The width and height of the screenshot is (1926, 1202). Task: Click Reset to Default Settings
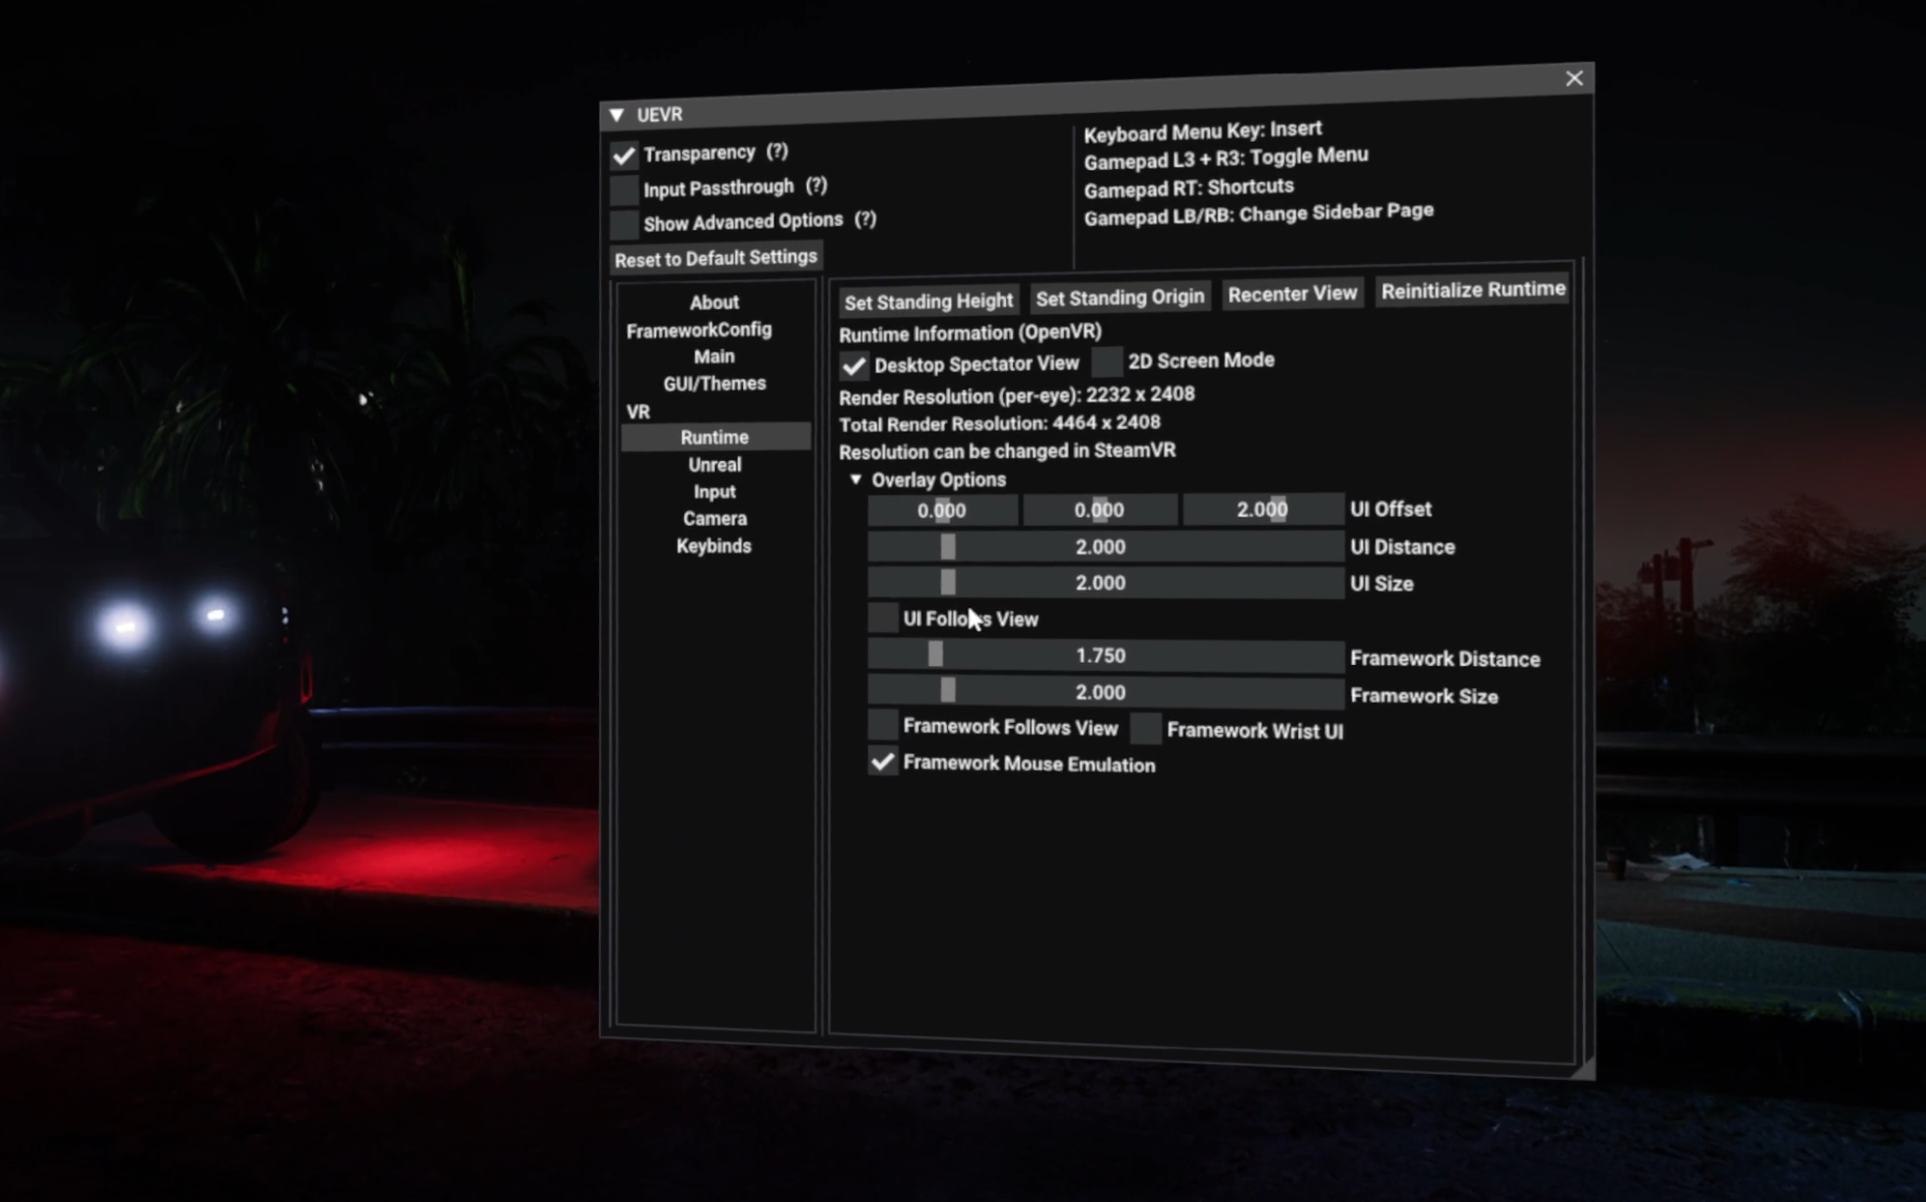(x=715, y=257)
